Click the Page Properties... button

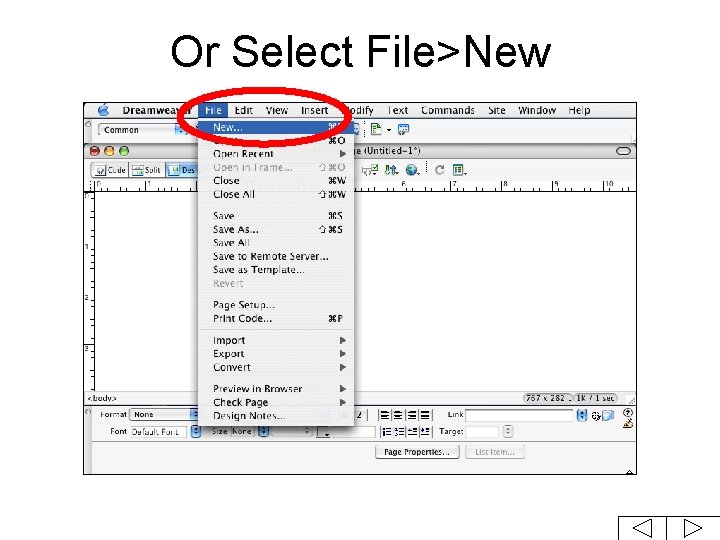coord(417,452)
